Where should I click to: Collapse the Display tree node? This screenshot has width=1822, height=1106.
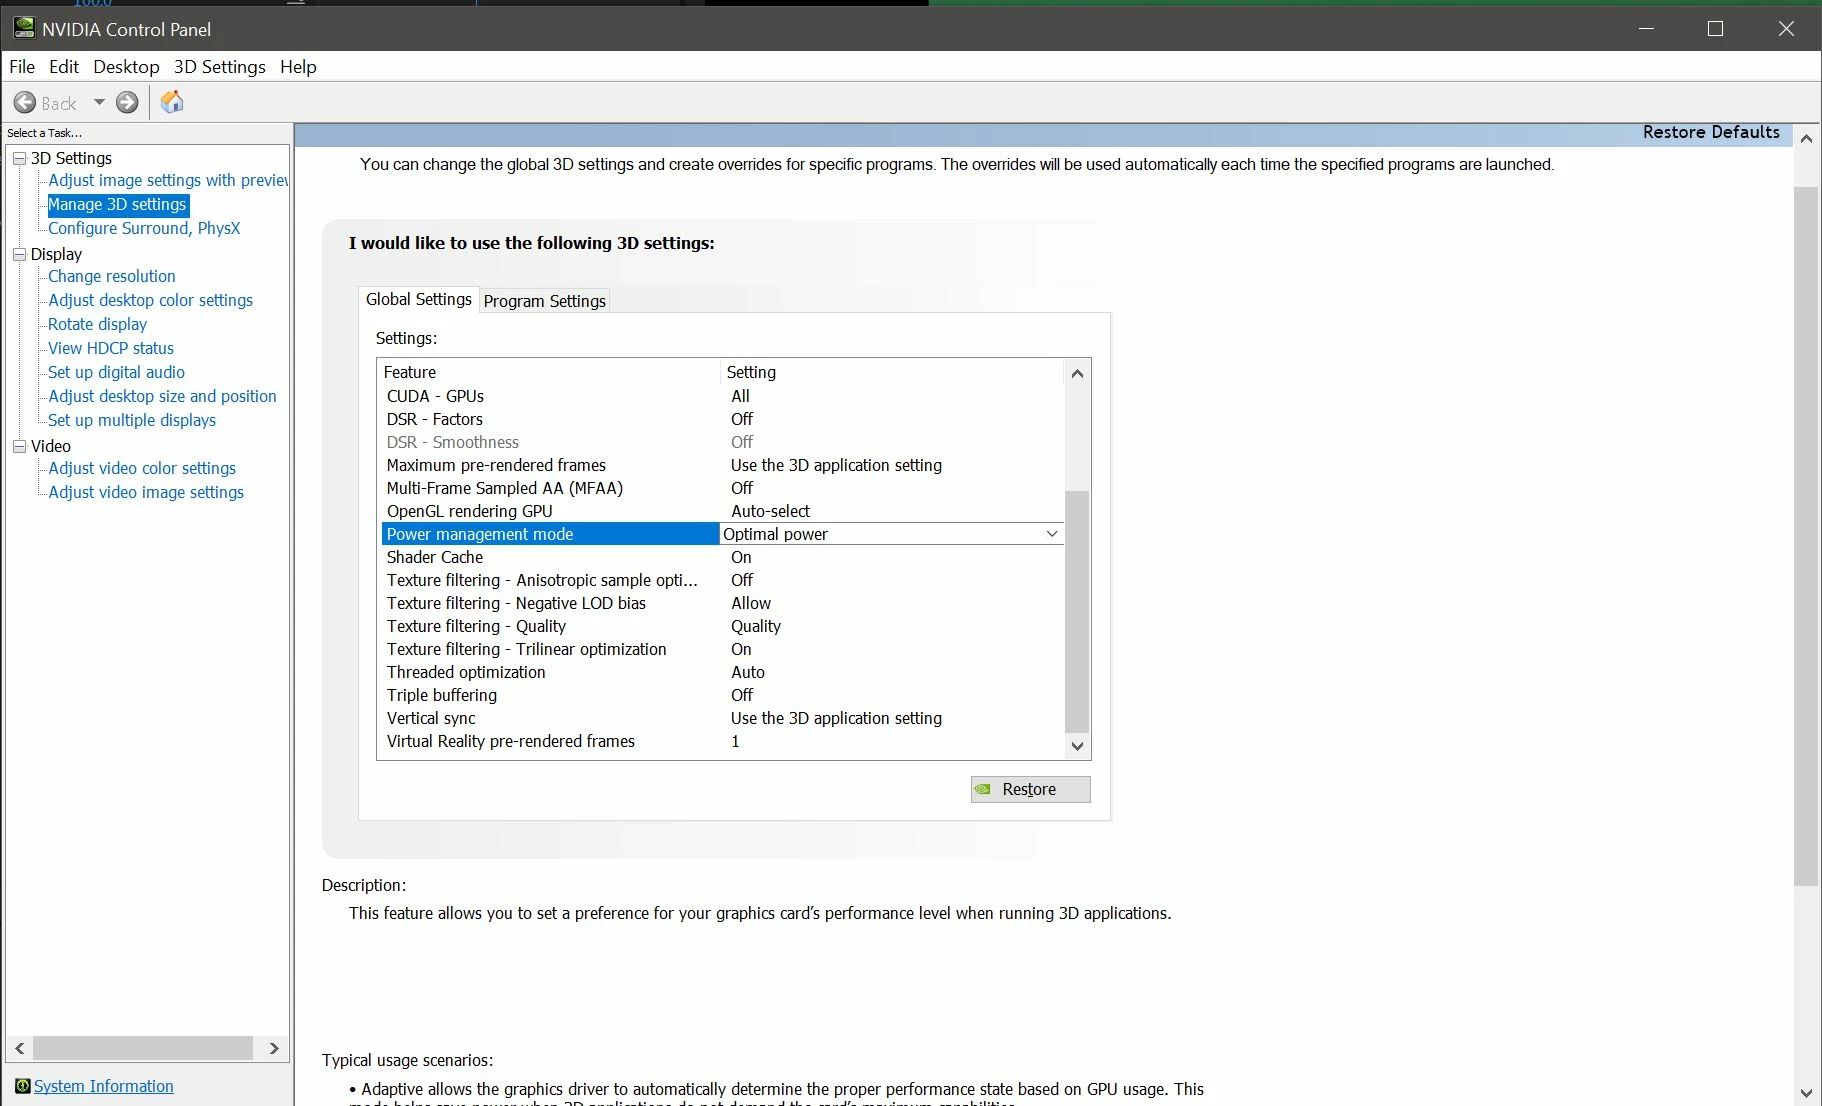point(19,254)
